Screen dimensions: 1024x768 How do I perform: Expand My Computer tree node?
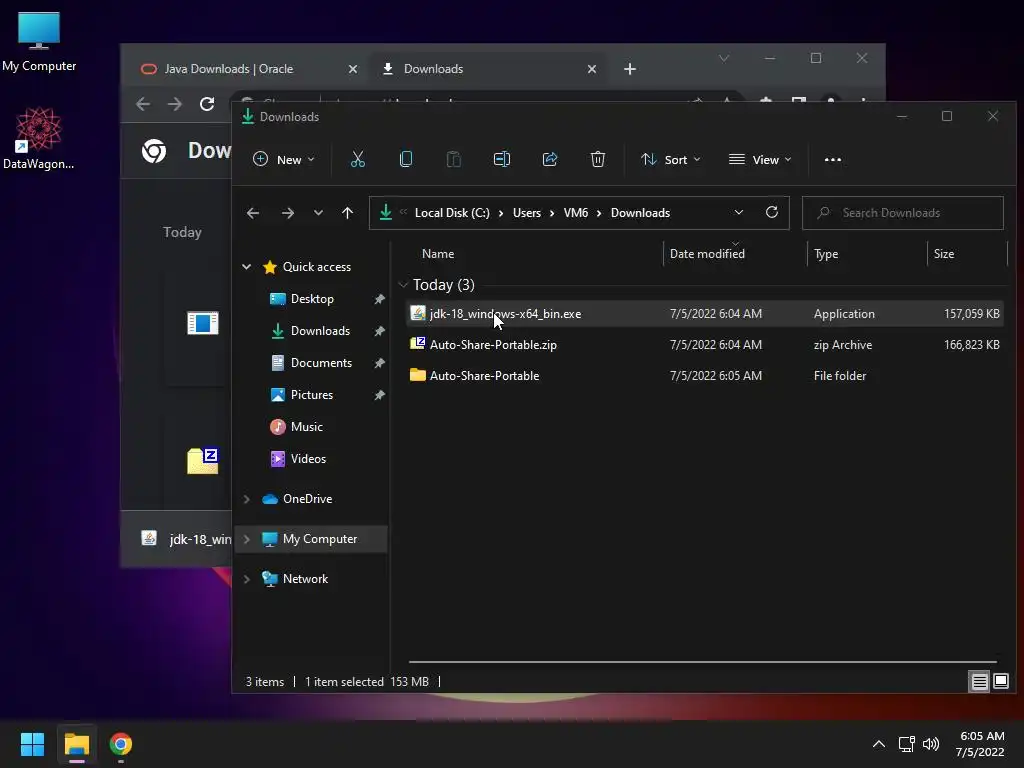[246, 539]
